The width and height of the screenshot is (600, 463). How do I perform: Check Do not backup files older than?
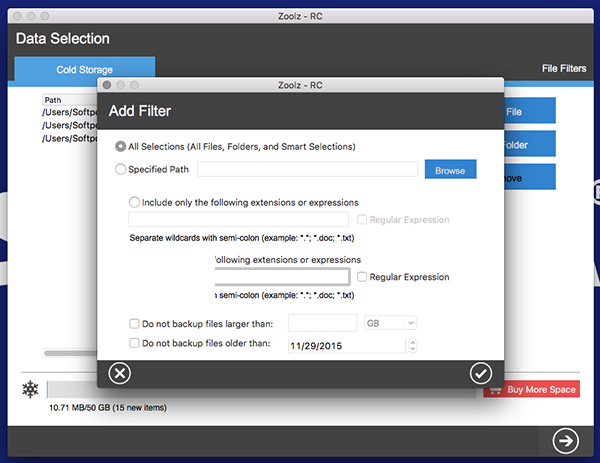pos(134,343)
